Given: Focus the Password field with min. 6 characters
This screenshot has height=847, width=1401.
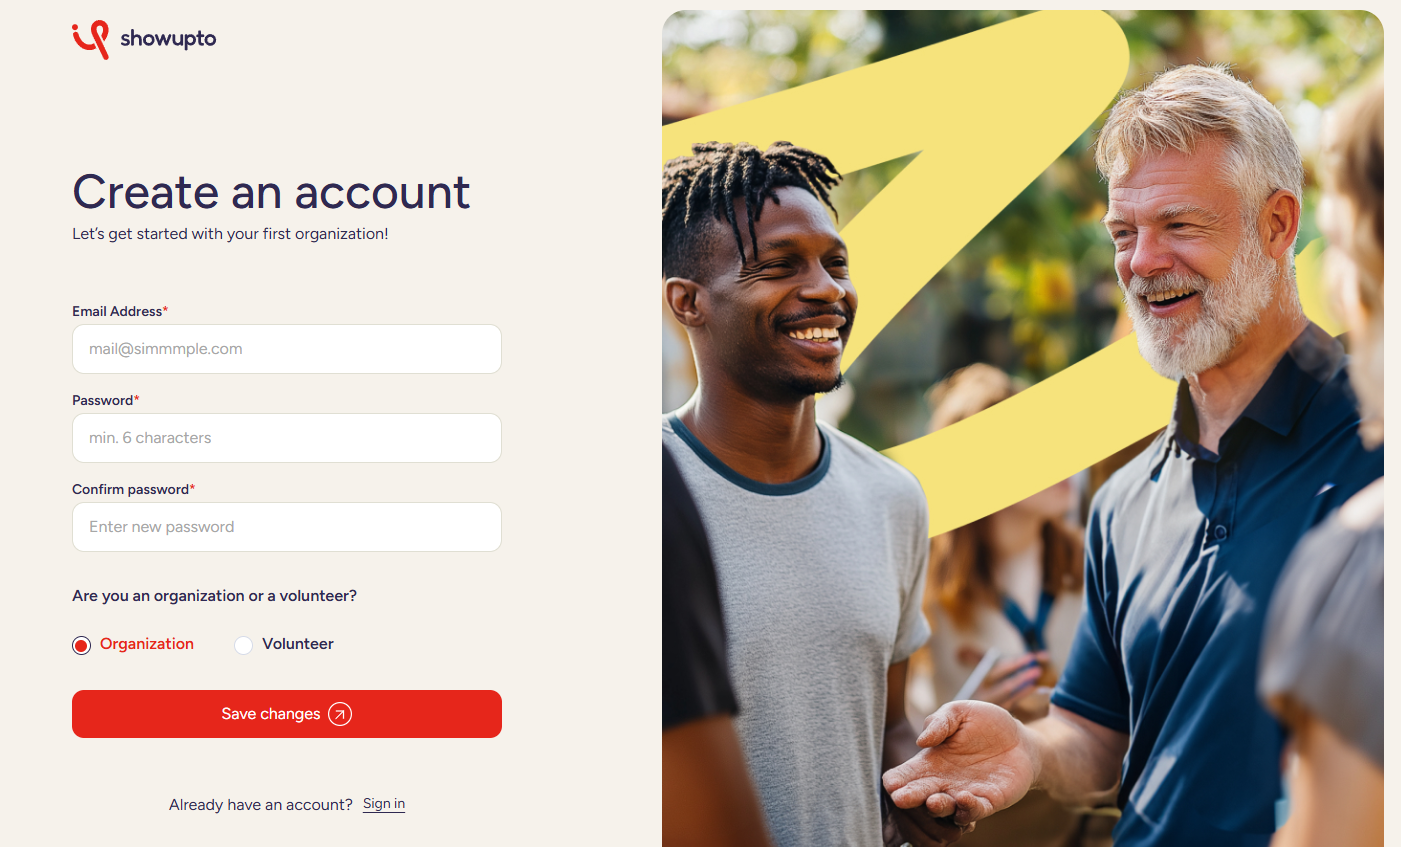Looking at the screenshot, I should point(287,438).
